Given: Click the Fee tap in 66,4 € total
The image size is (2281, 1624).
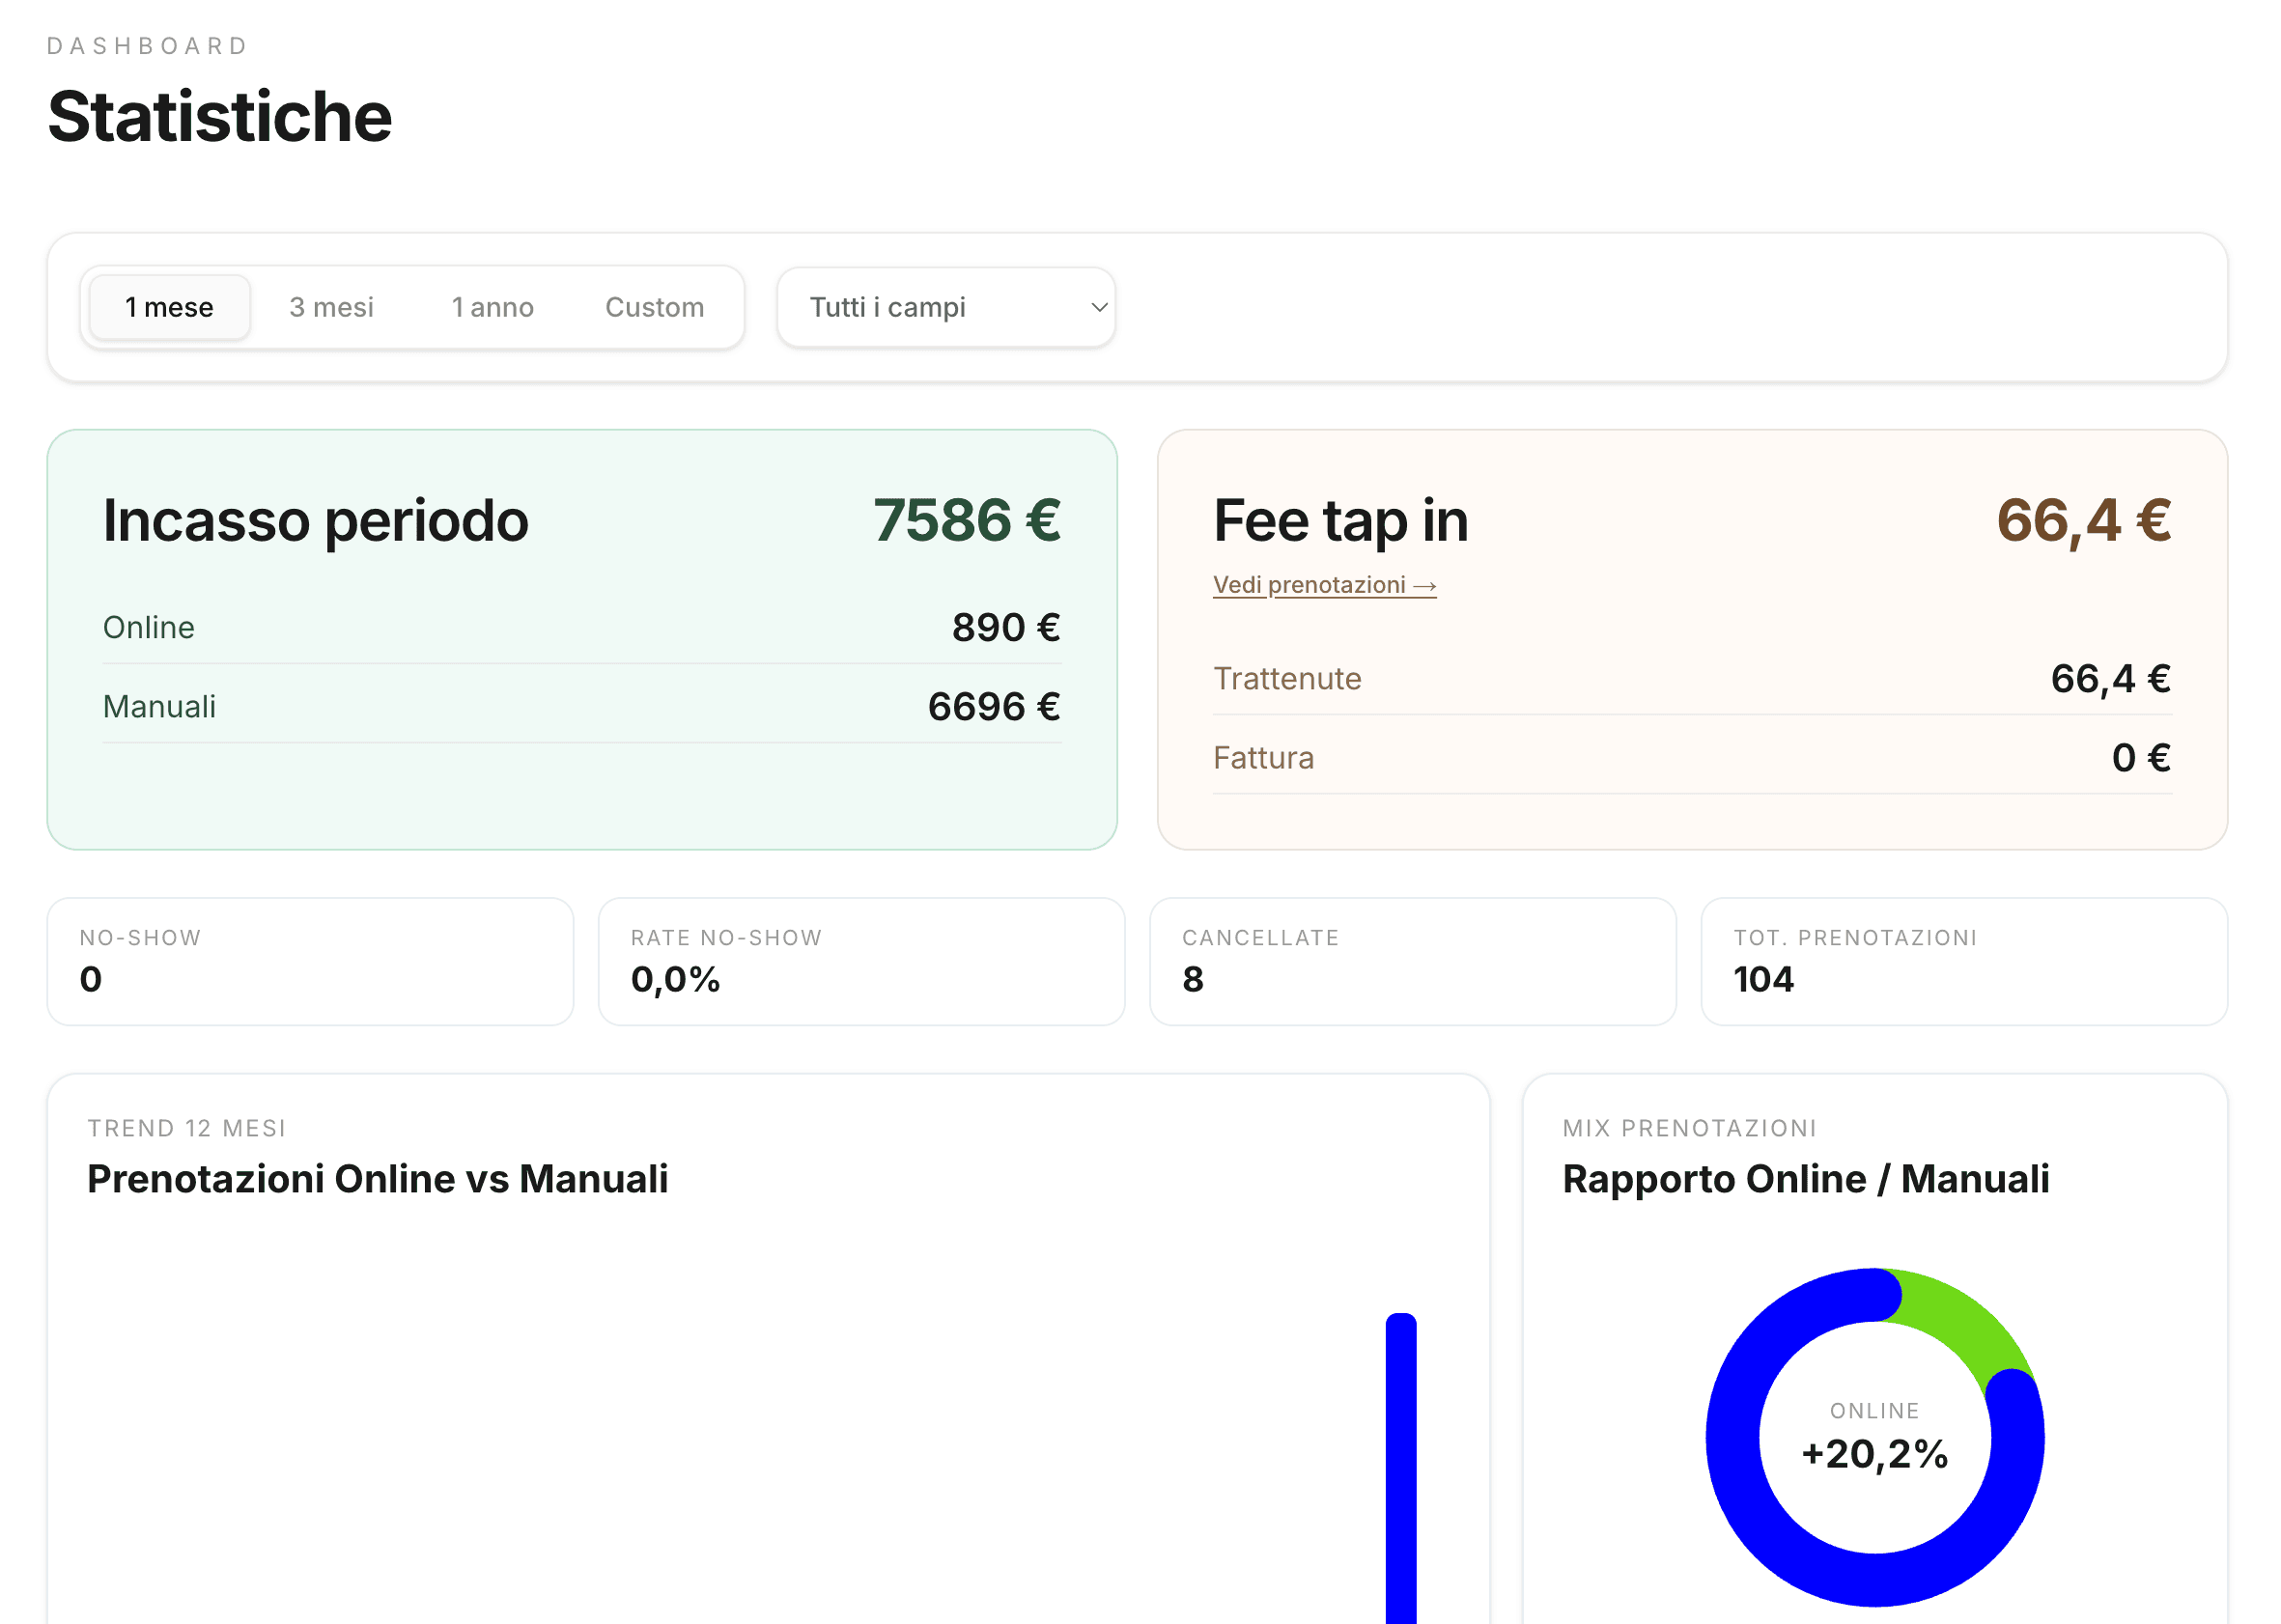Looking at the screenshot, I should pyautogui.click(x=2084, y=520).
